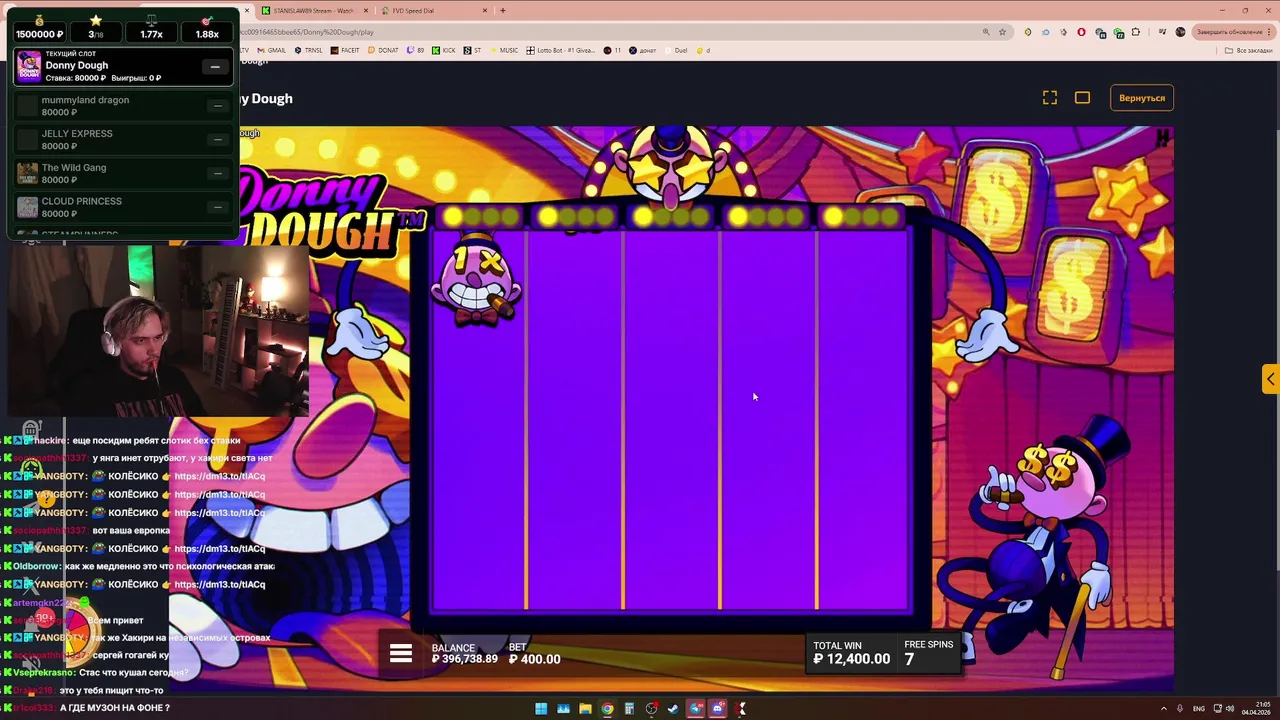Collapse The Wild Gang row with minus button
Image resolution: width=1280 pixels, height=720 pixels.
point(217,173)
